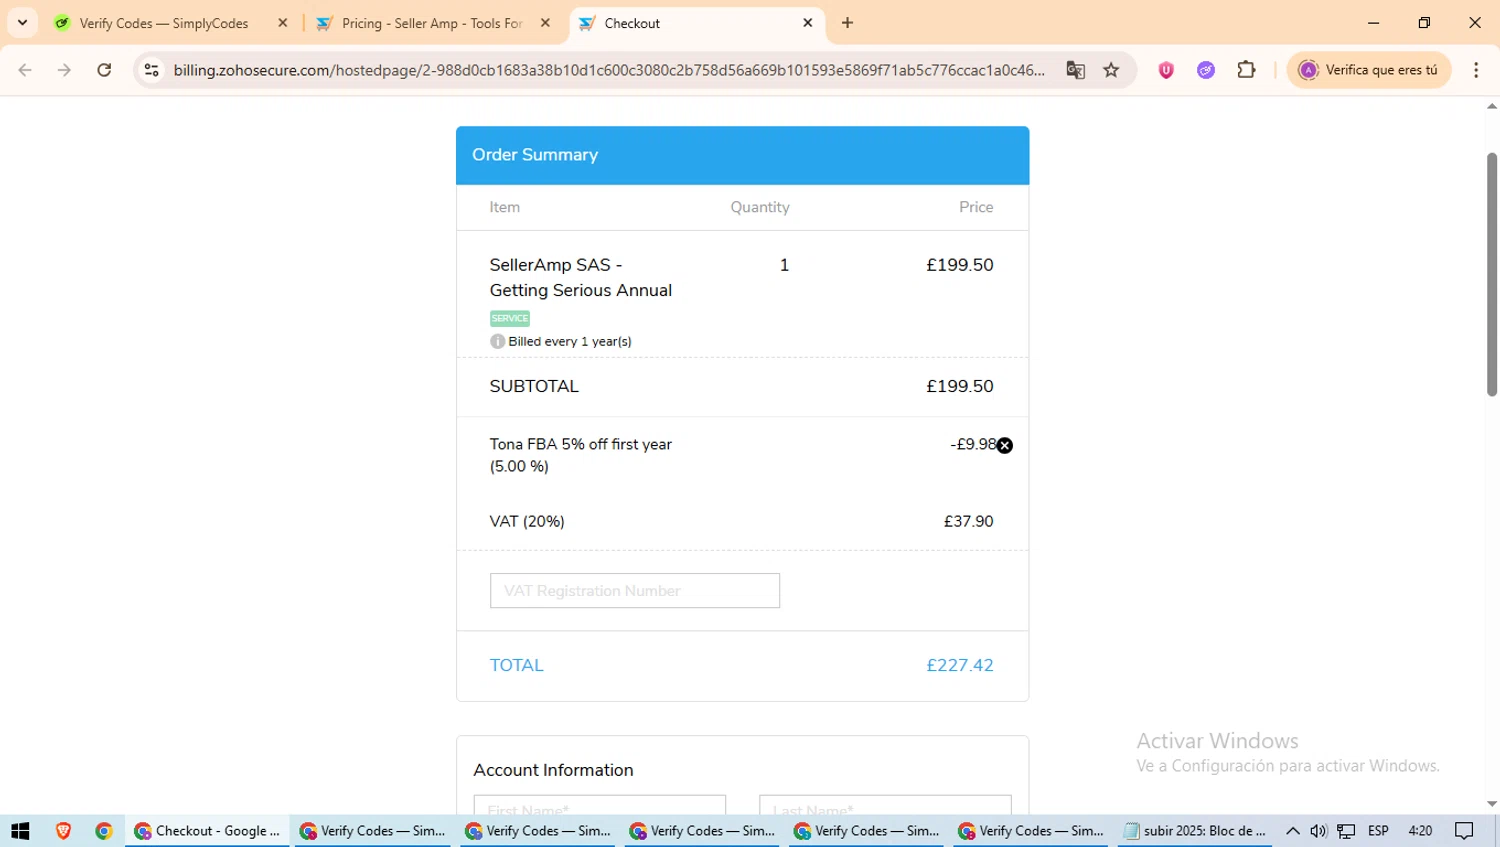Click the billing.zohosecure.com address bar URL
This screenshot has height=847, width=1500.
[608, 70]
